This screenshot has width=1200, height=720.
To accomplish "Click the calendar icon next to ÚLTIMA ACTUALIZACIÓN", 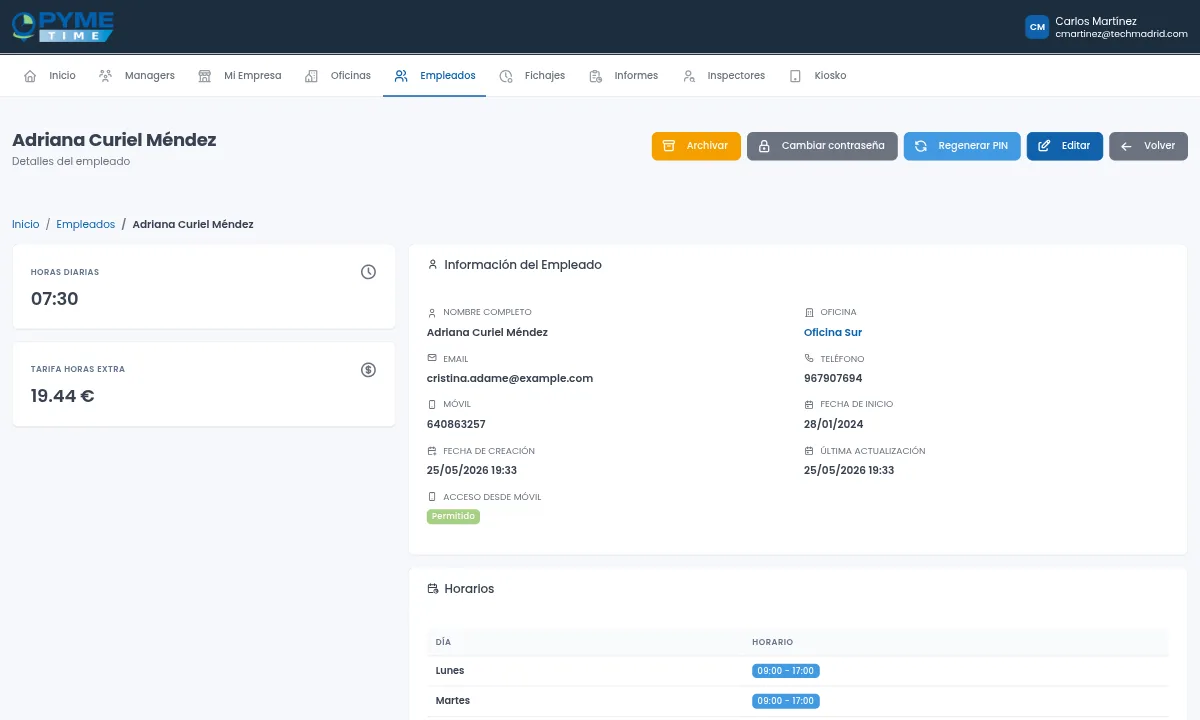I will click(809, 451).
